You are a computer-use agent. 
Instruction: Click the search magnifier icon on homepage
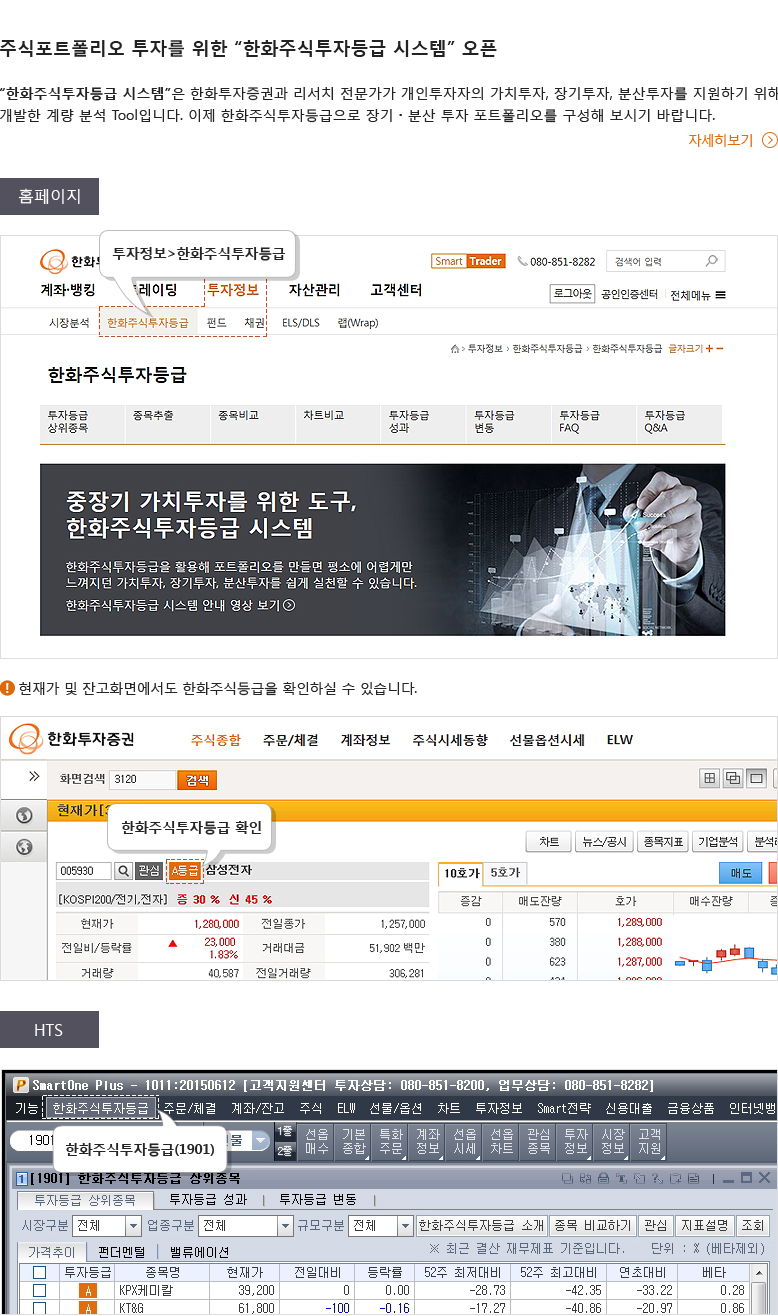point(711,261)
